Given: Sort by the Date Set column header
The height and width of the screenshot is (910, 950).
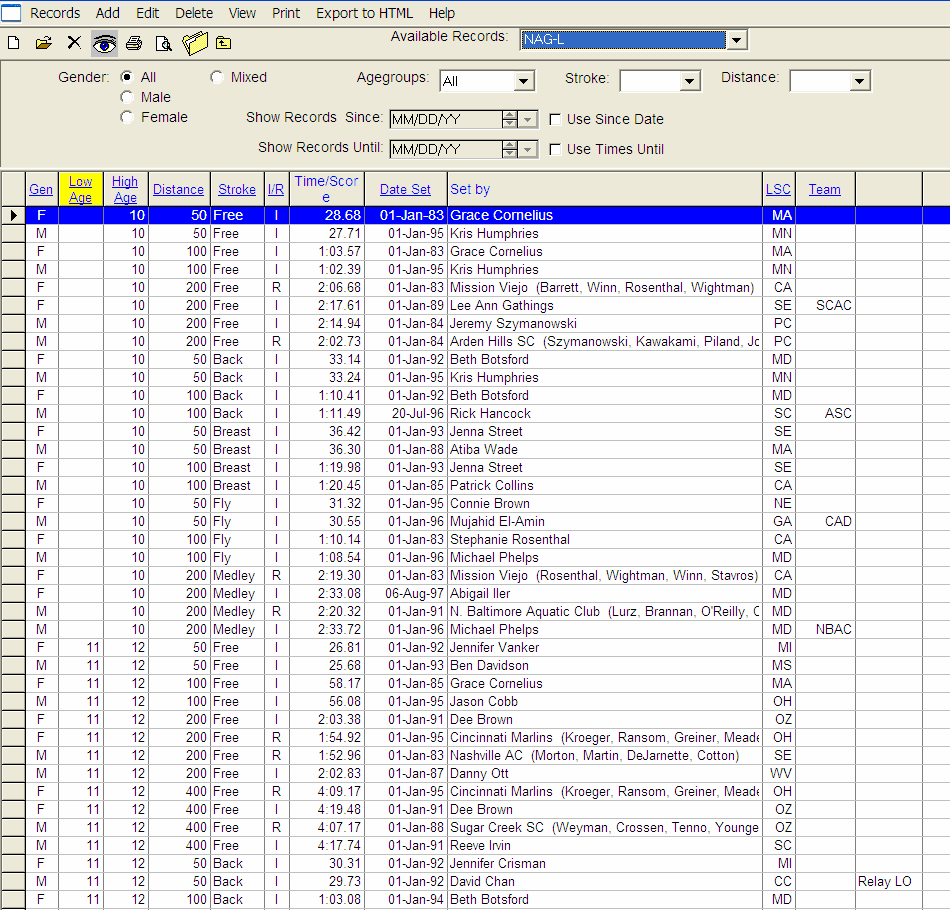Looking at the screenshot, I should click(405, 189).
